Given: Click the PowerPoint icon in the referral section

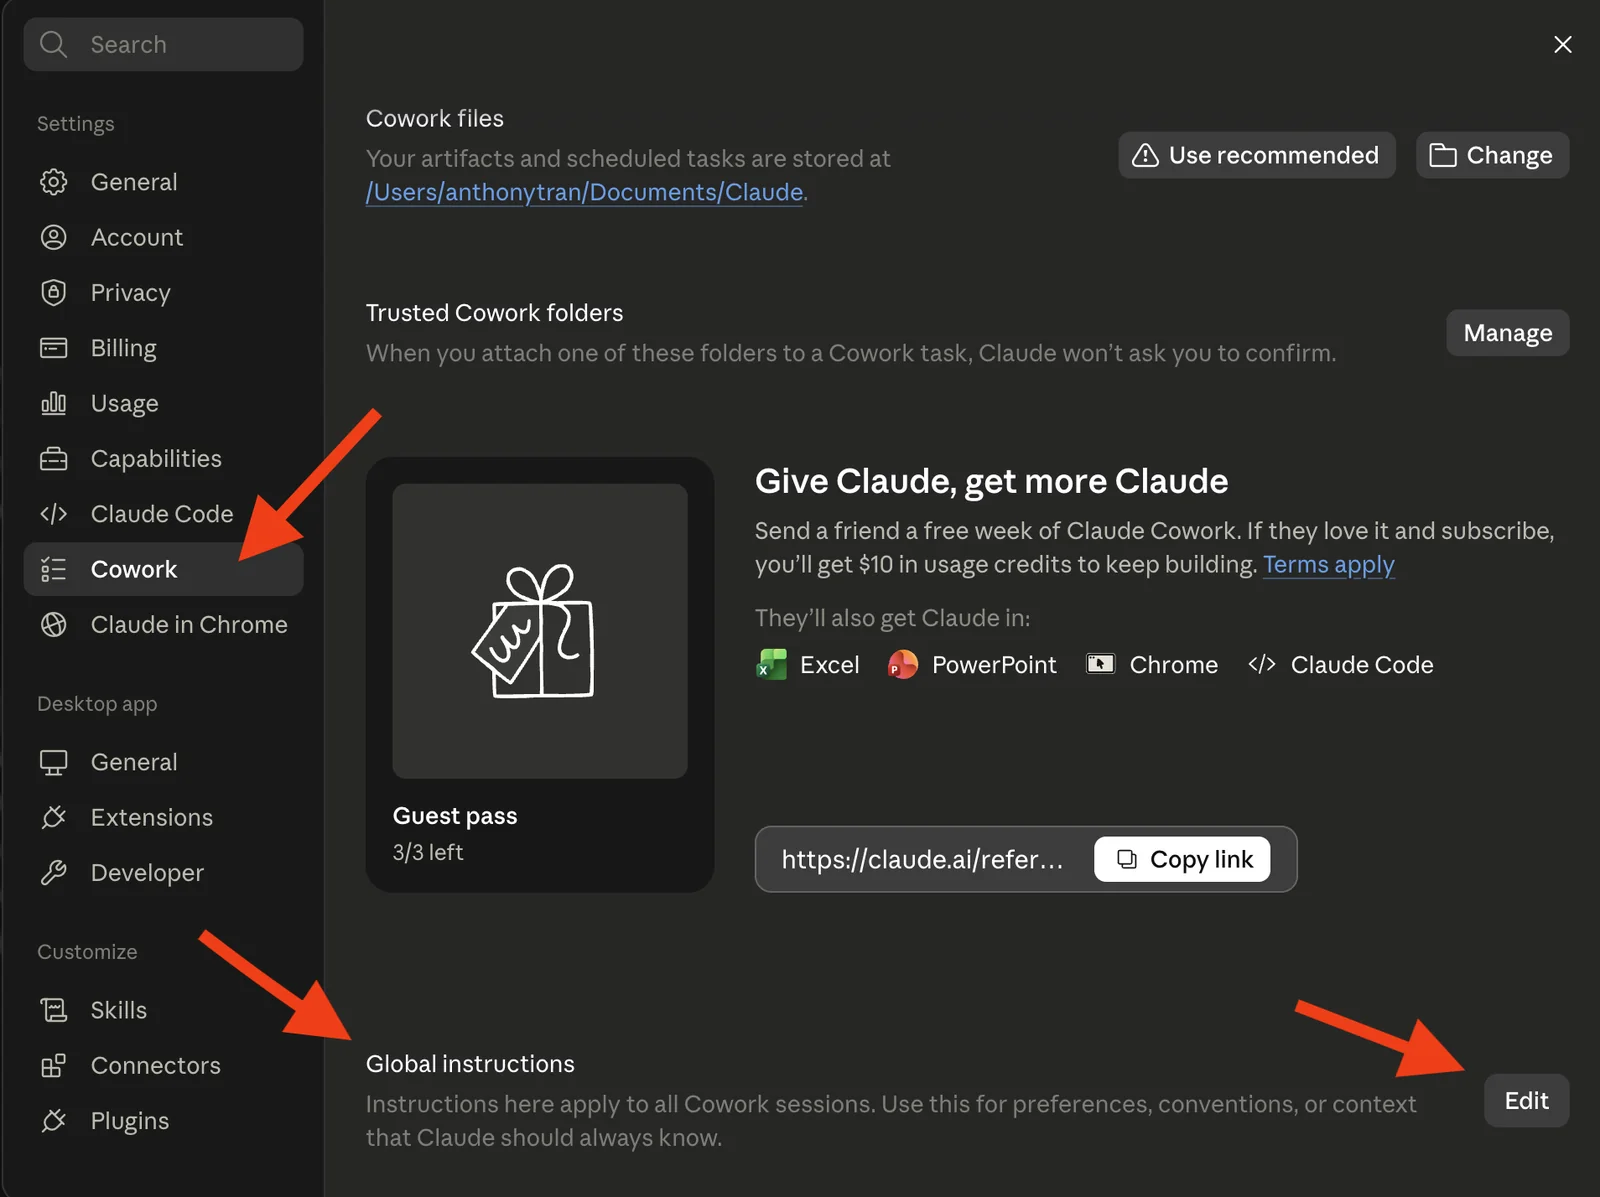Looking at the screenshot, I should (903, 665).
